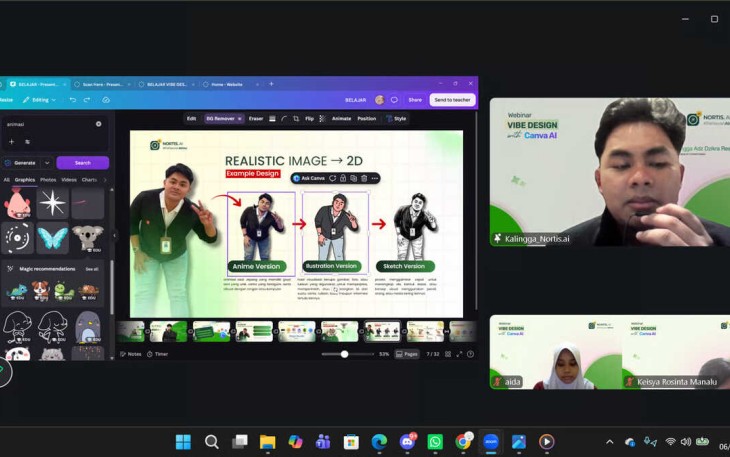The height and width of the screenshot is (457, 730).
Task: Switch to BELAJAR VIBE DES tab
Action: [x=167, y=84]
